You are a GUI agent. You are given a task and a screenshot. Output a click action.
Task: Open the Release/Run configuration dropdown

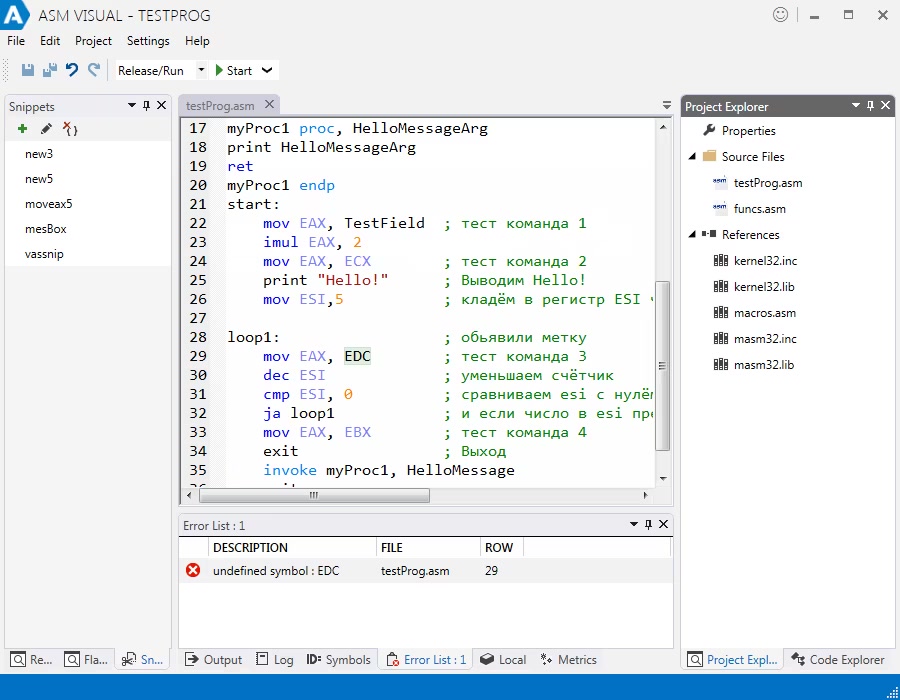200,70
